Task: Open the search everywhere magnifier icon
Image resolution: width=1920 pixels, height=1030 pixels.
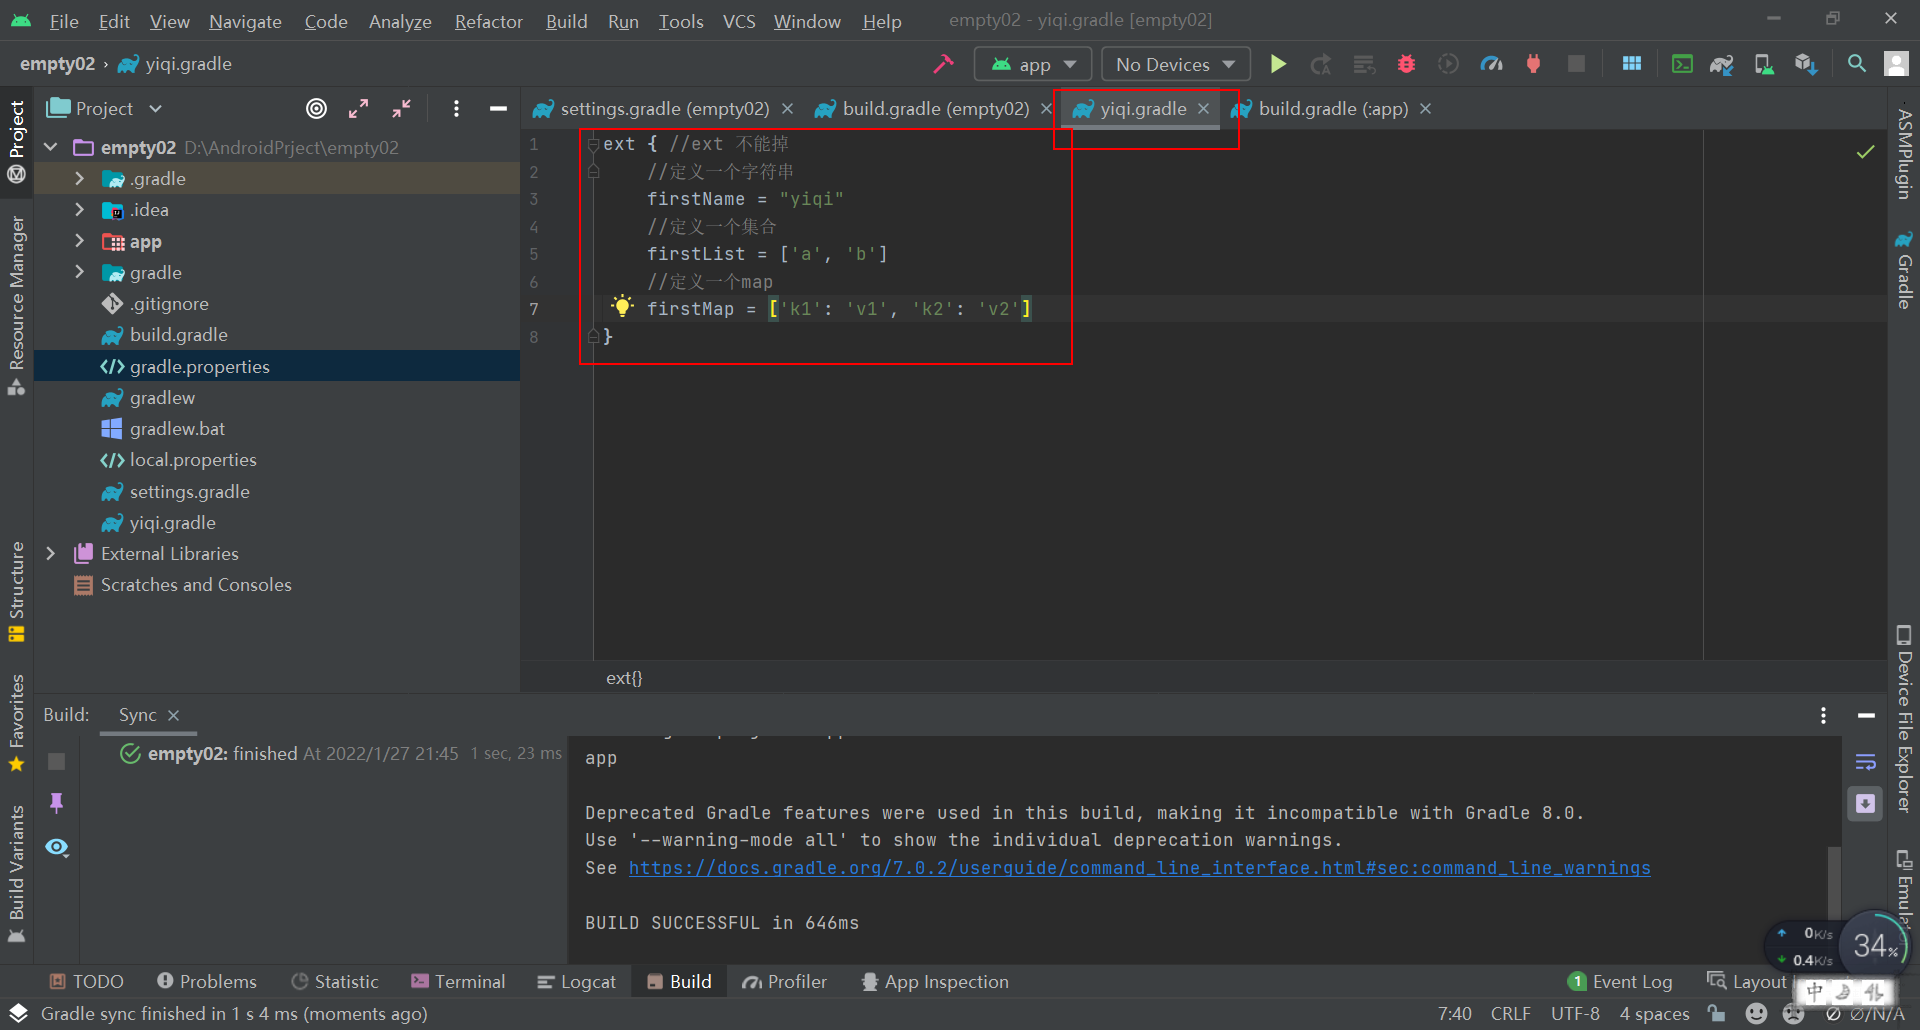Action: [x=1857, y=63]
